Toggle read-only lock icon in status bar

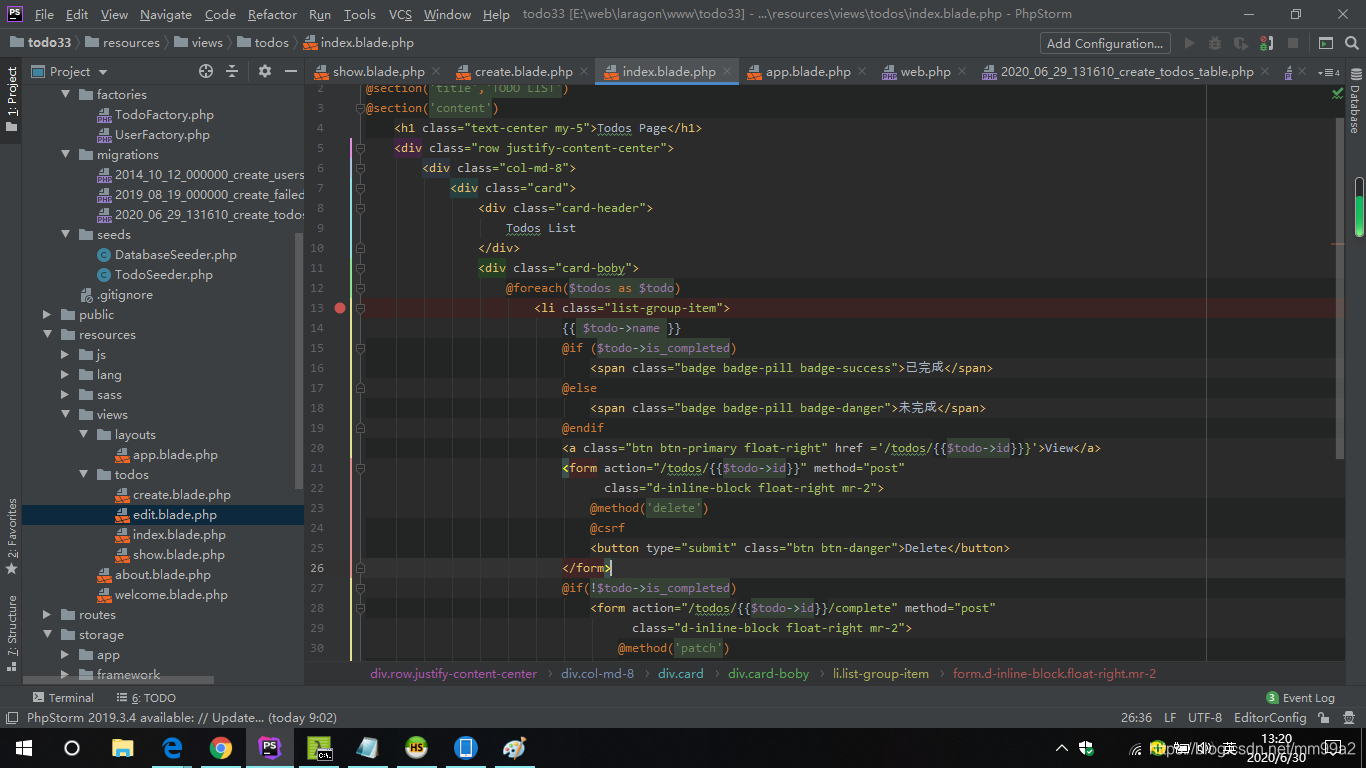[1324, 718]
